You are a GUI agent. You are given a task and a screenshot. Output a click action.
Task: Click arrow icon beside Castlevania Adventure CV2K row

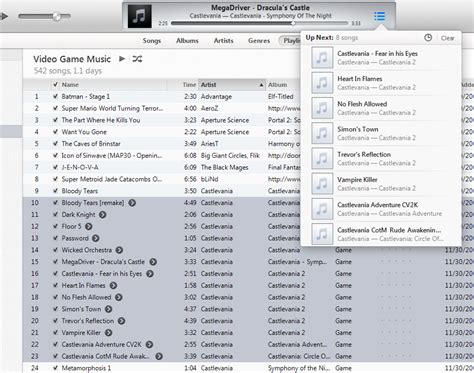coord(149,345)
